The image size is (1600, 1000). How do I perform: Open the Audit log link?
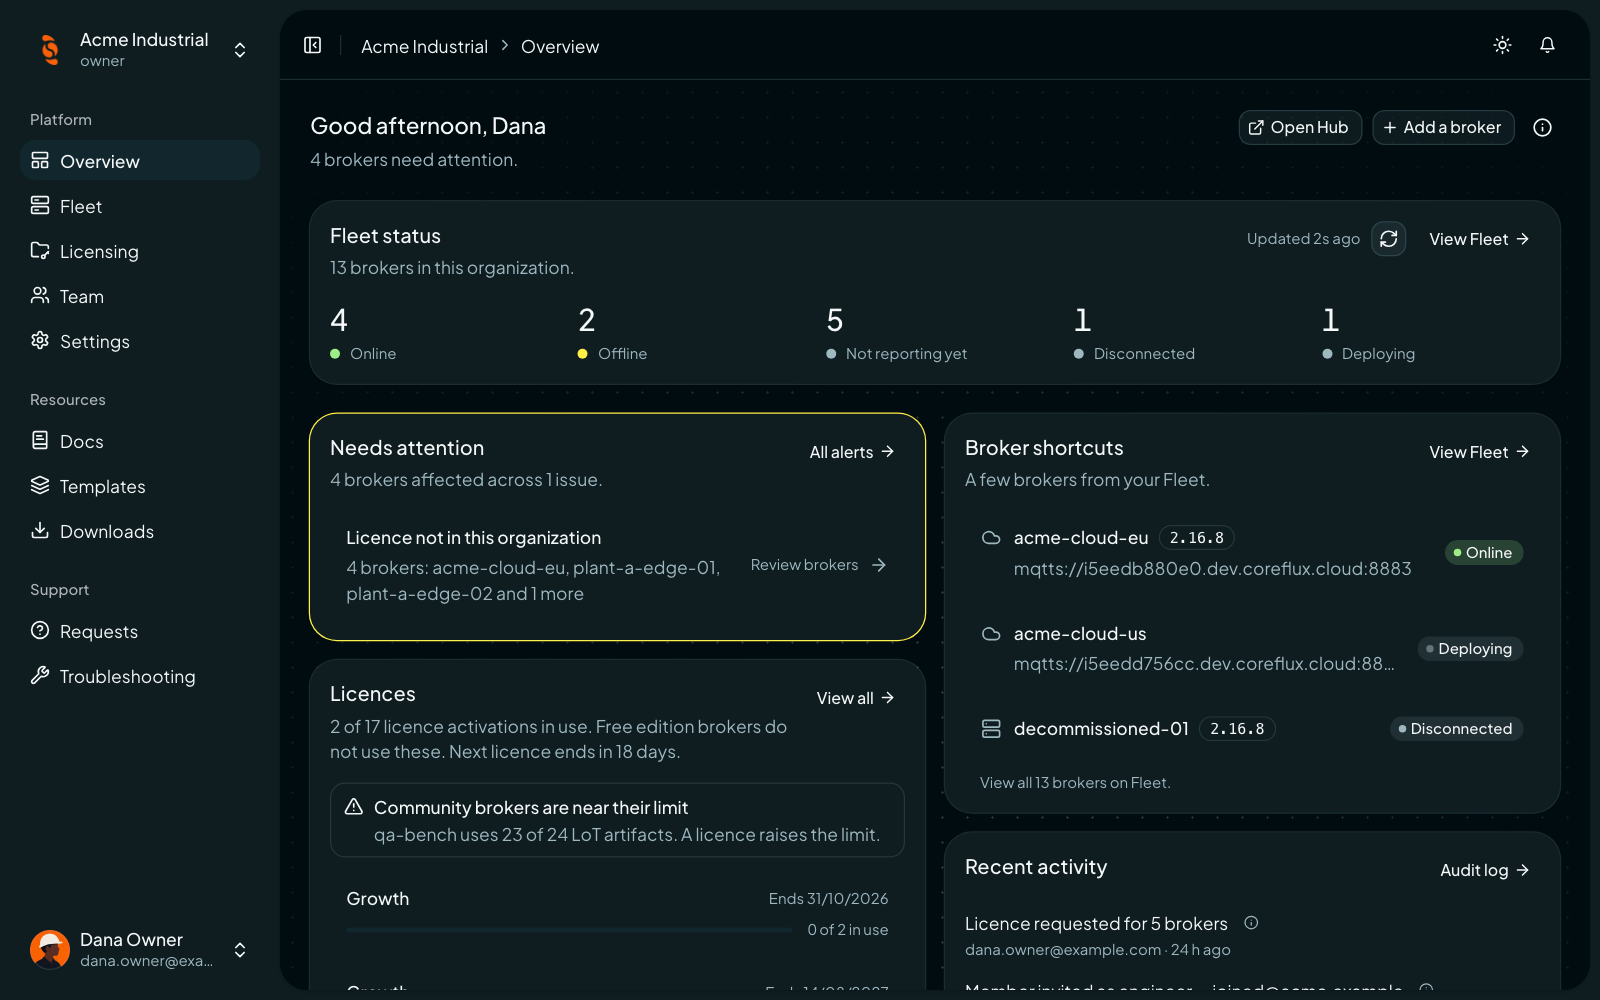[1485, 870]
